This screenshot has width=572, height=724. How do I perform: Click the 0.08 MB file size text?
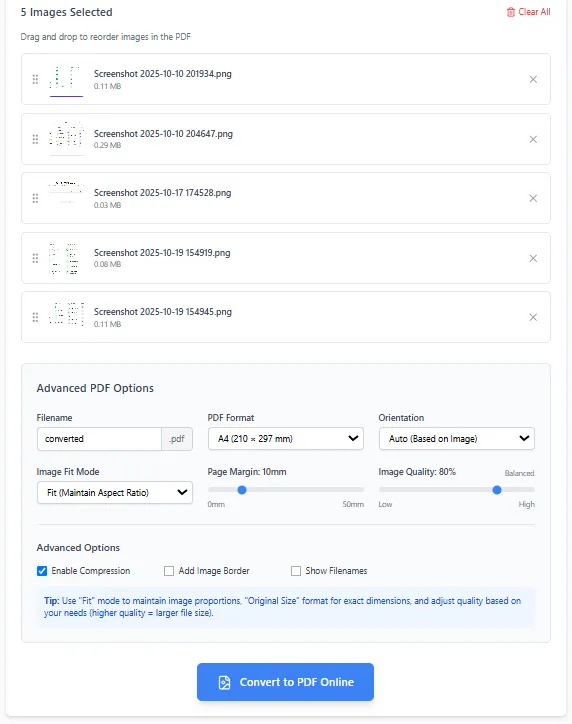107,265
